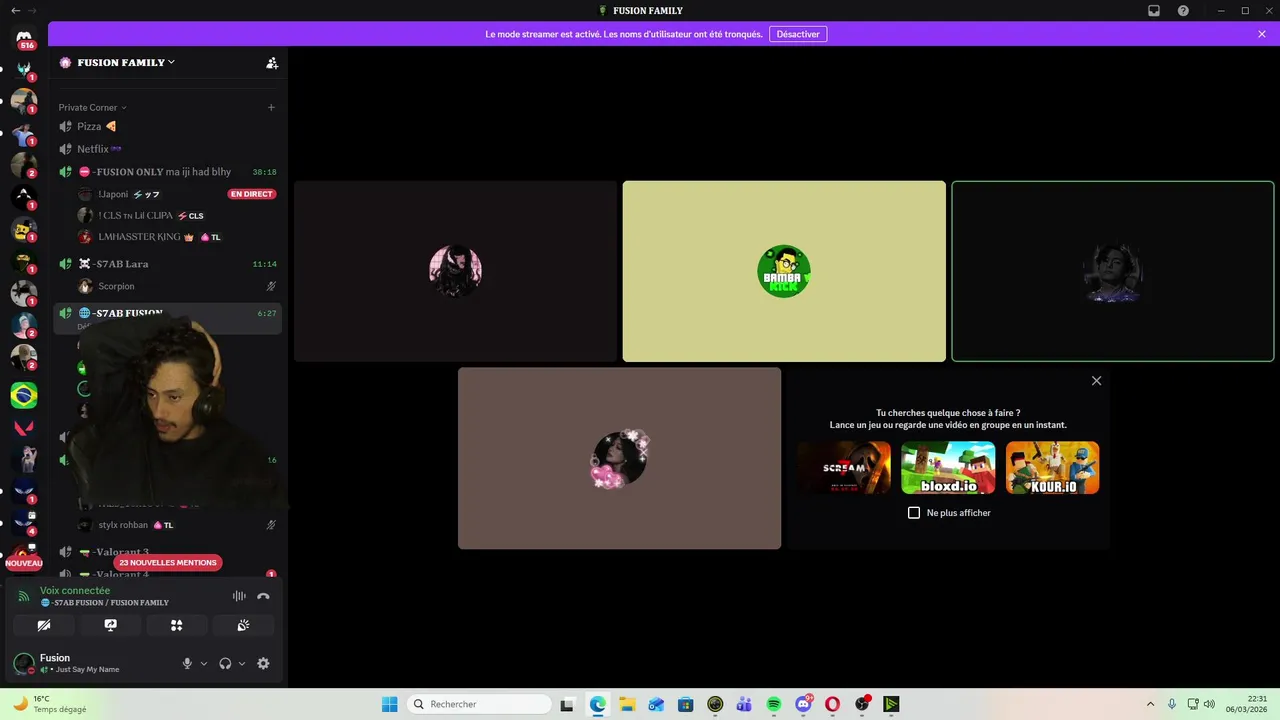Click the invite members icon
The image size is (1280, 720).
[x=272, y=62]
